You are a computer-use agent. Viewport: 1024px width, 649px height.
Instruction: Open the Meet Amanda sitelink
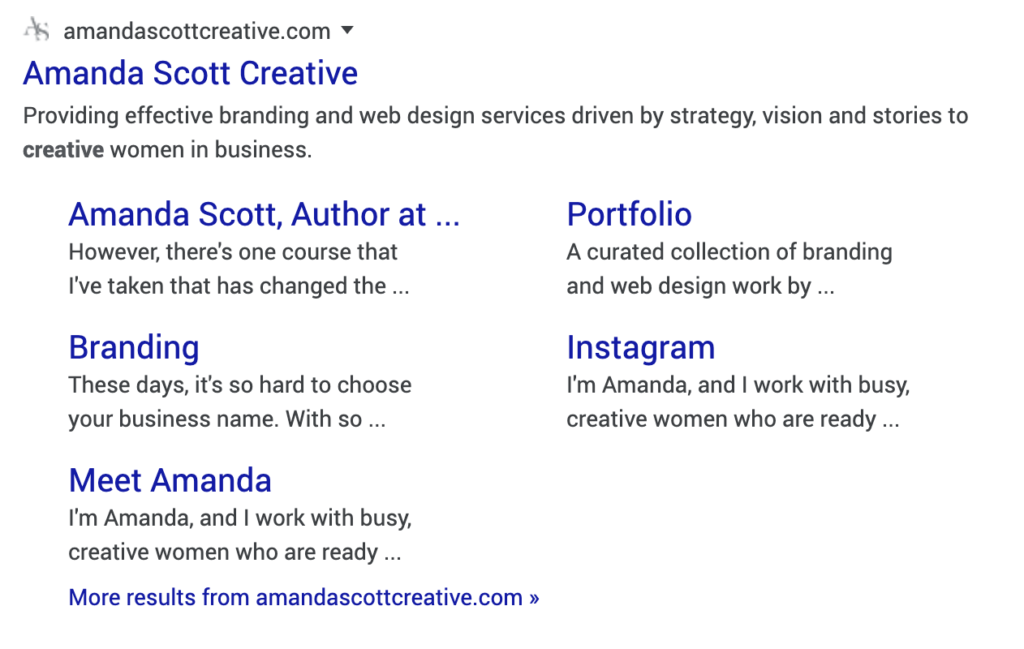click(170, 480)
